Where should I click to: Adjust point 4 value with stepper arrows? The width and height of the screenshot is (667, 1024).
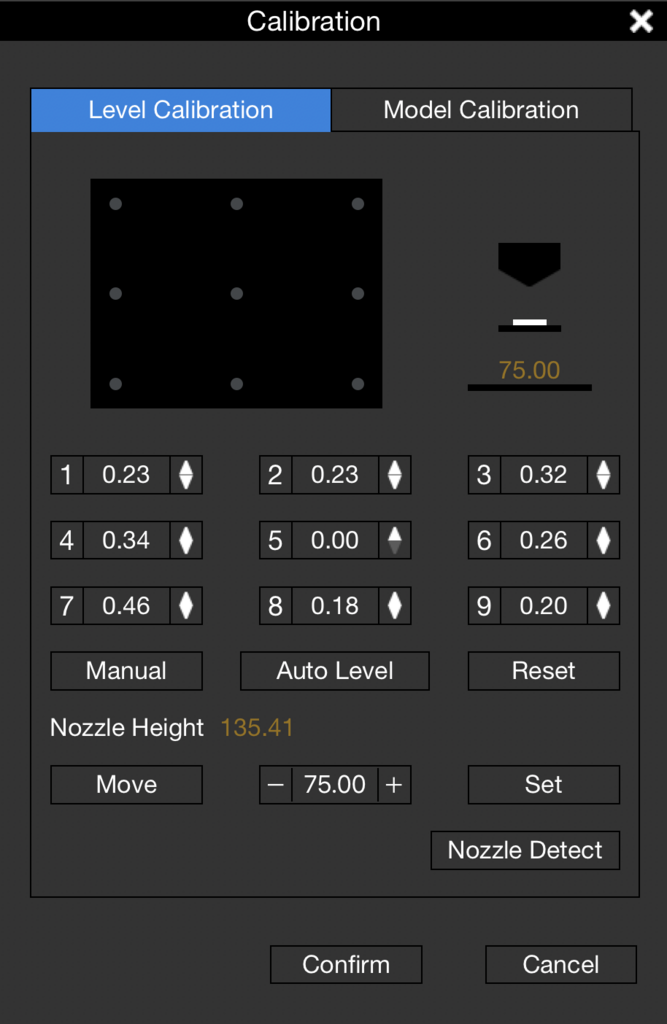[186, 540]
